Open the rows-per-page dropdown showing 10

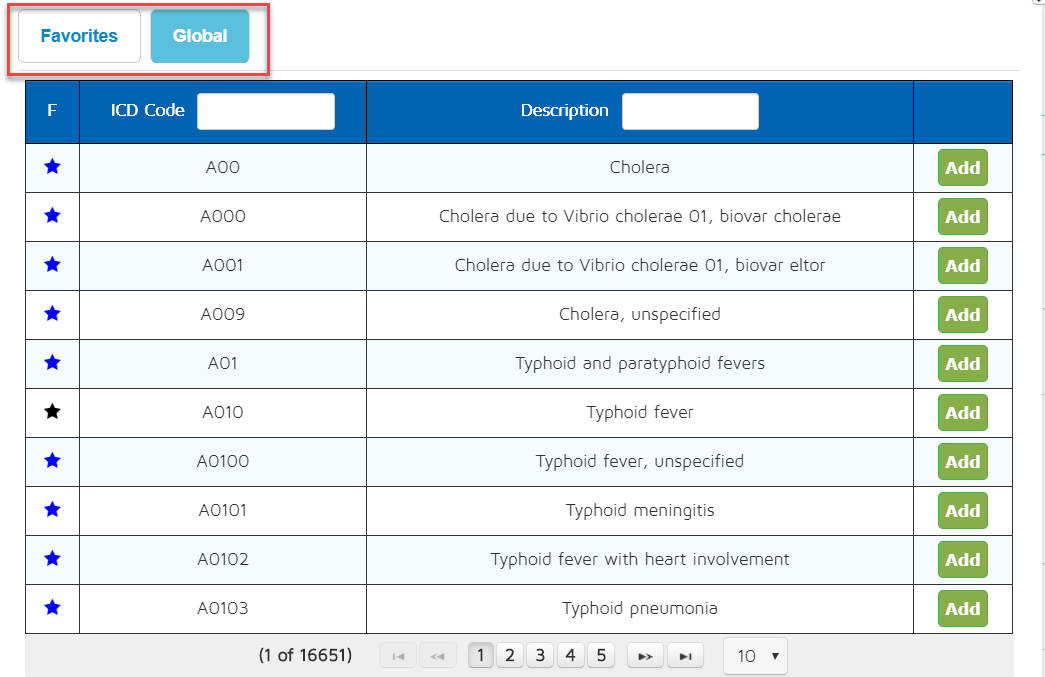coord(755,656)
